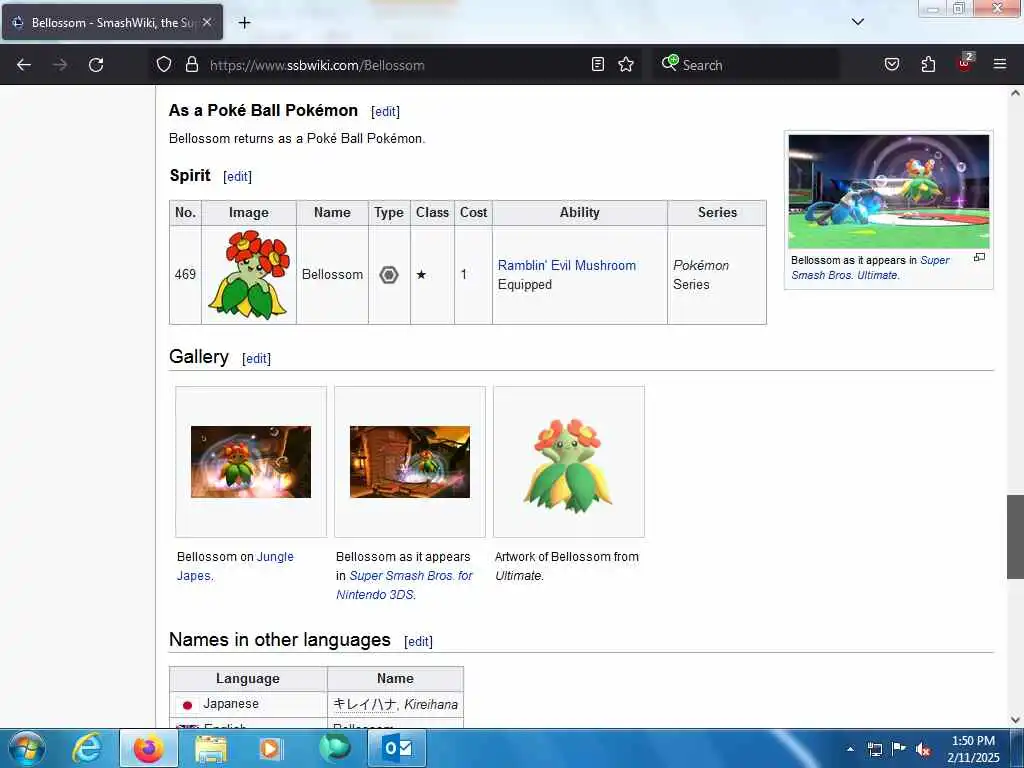Open Ramblin' Evil Mushroom Equipped link

tap(566, 265)
